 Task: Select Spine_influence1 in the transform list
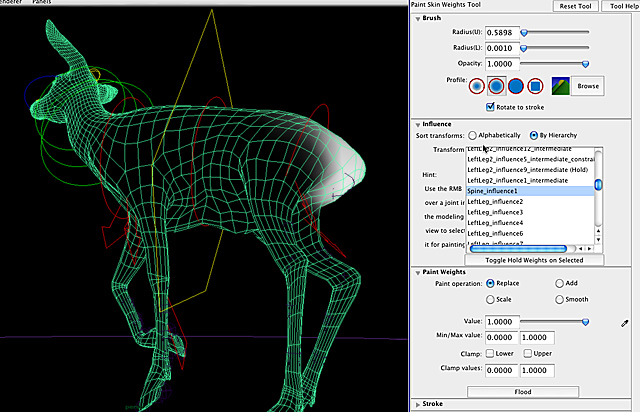pos(530,191)
